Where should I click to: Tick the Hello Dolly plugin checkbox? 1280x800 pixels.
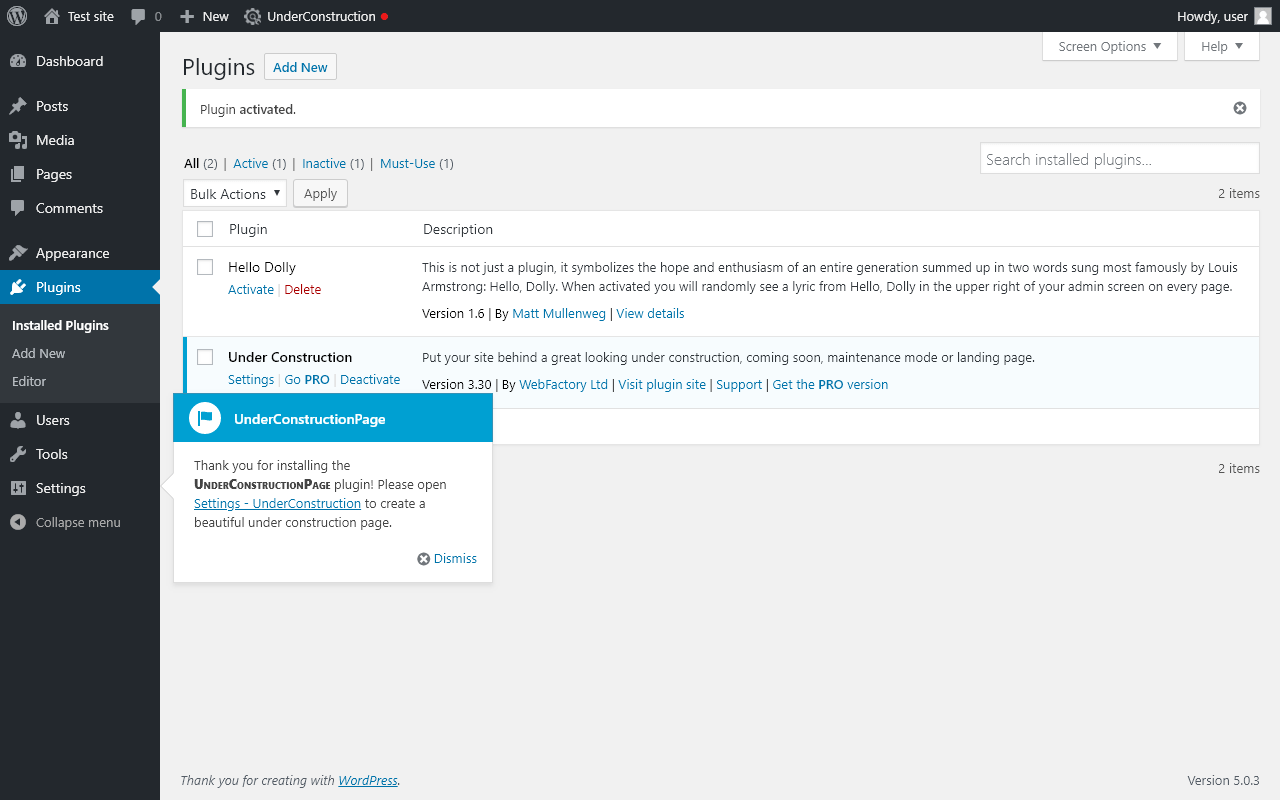(205, 267)
